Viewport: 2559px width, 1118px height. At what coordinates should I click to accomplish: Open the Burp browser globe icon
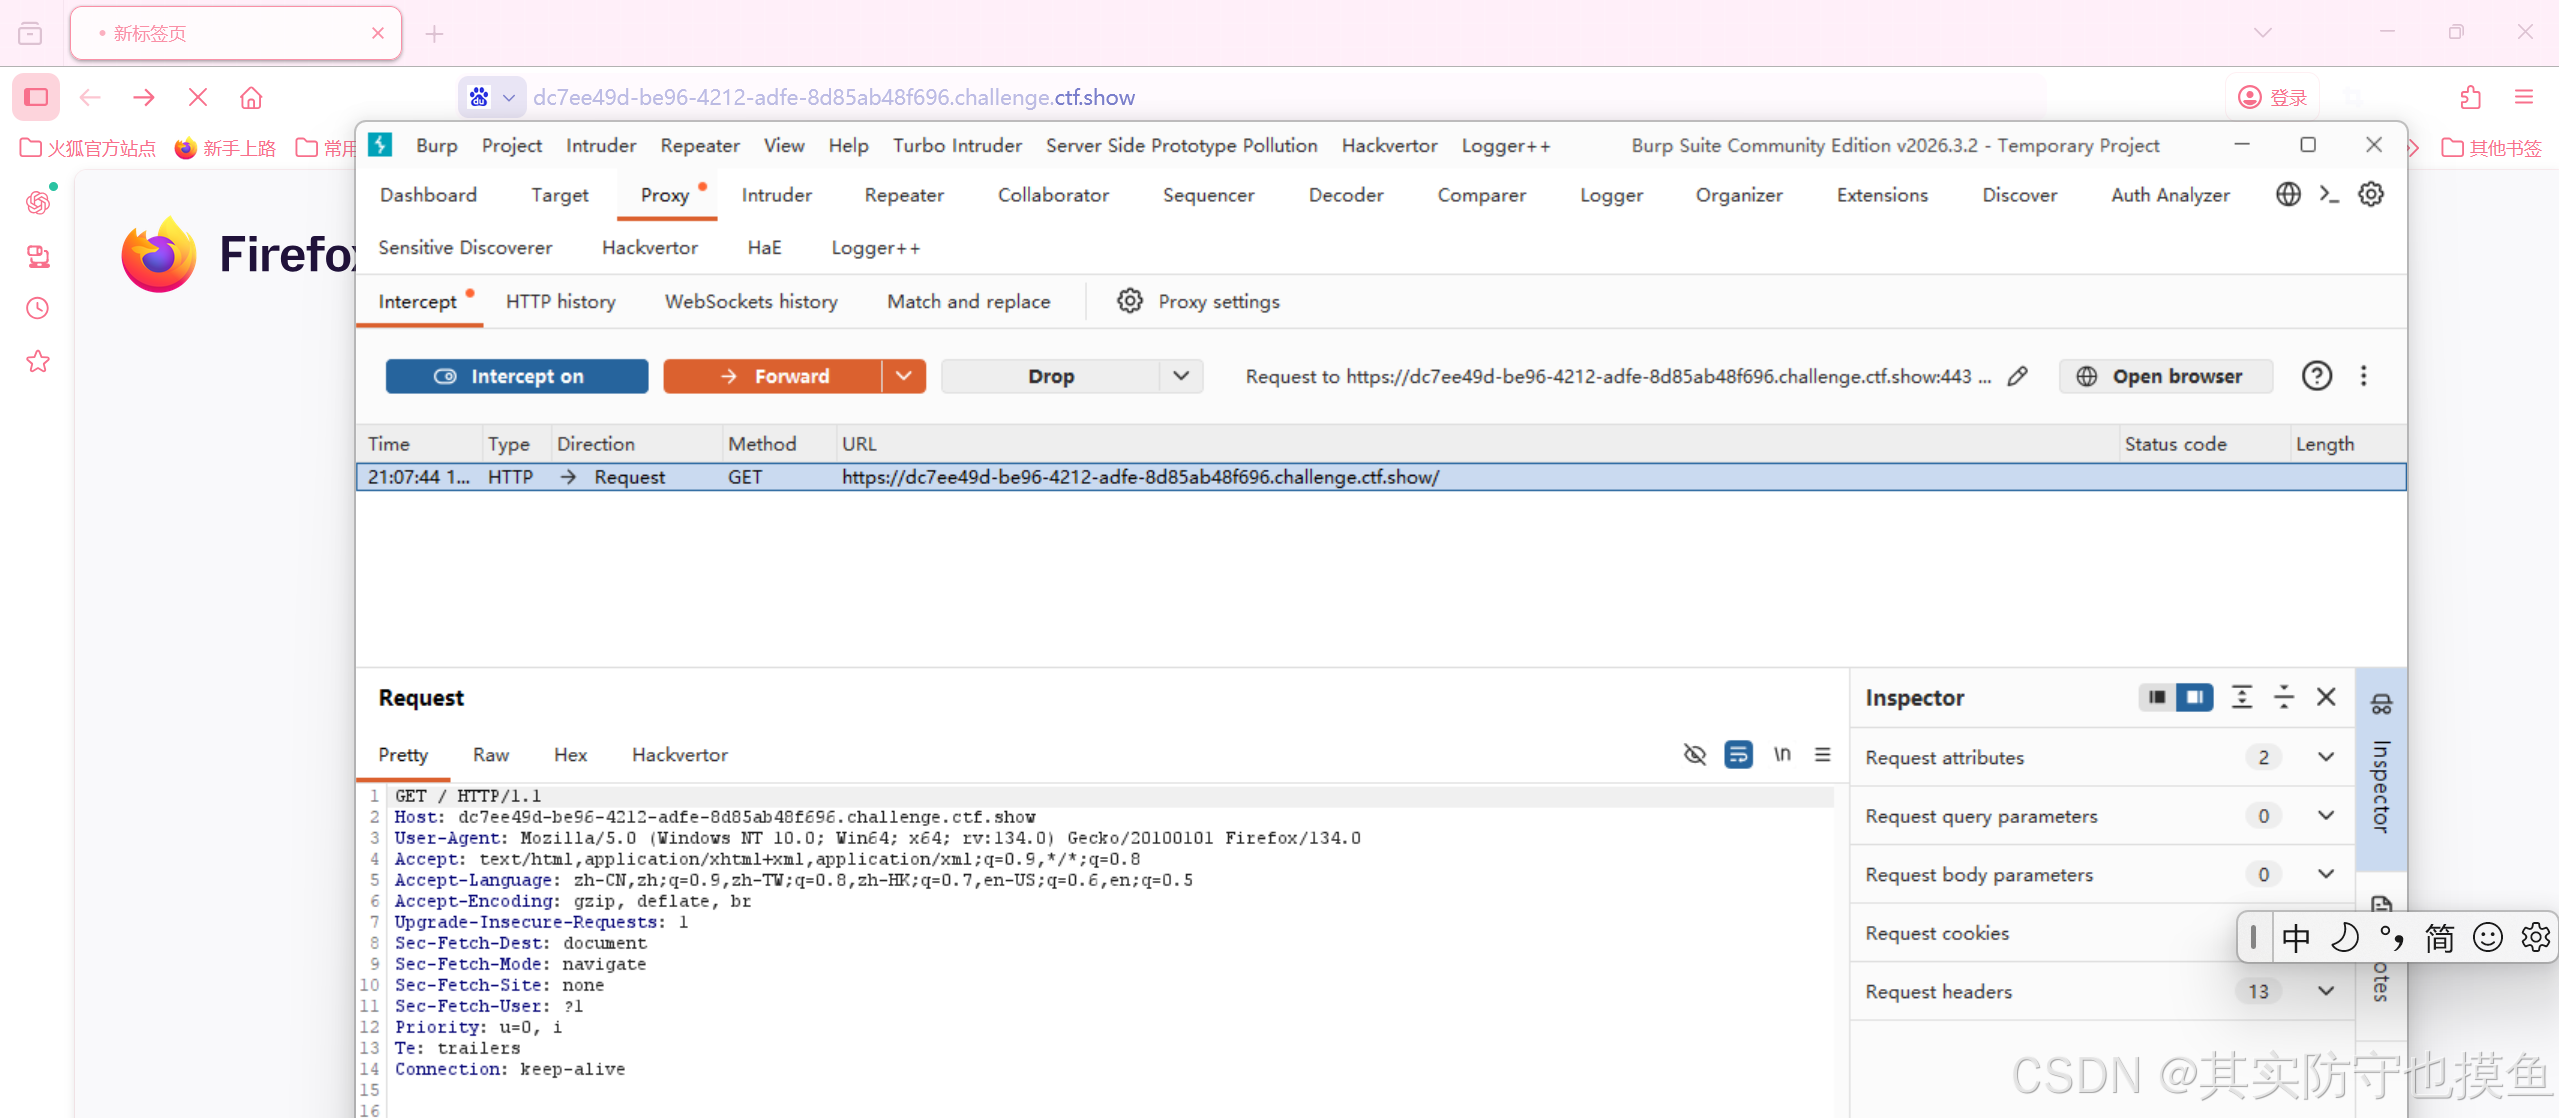click(x=2288, y=194)
